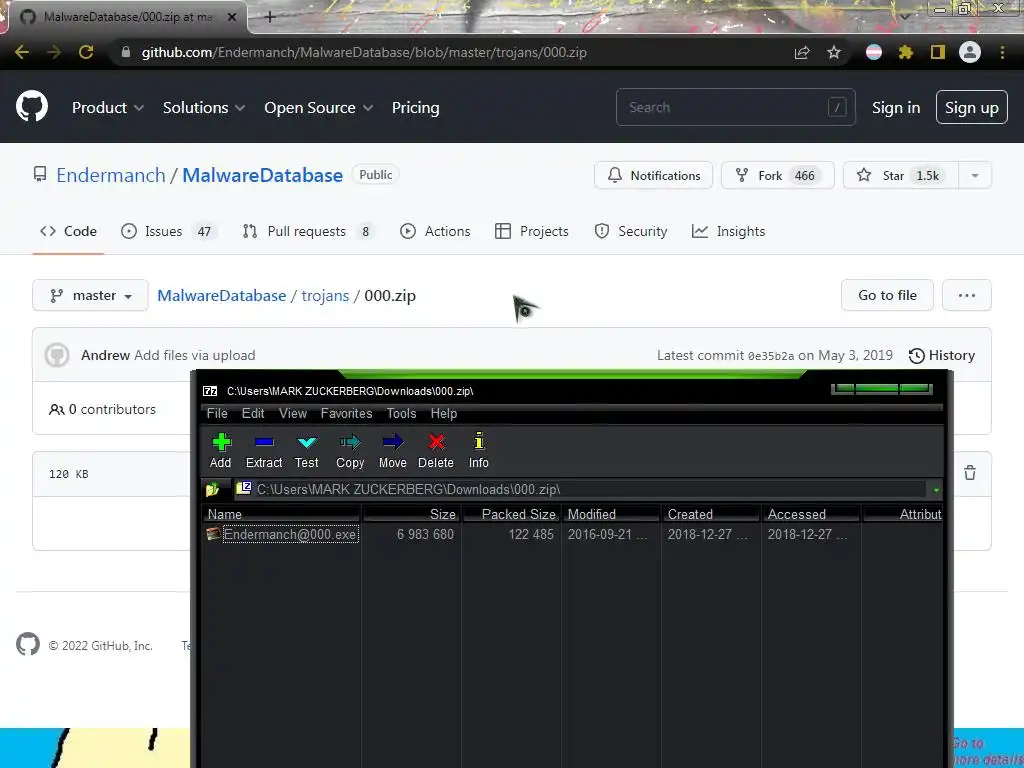
Task: Click browser forward arrow
Action: tap(54, 52)
